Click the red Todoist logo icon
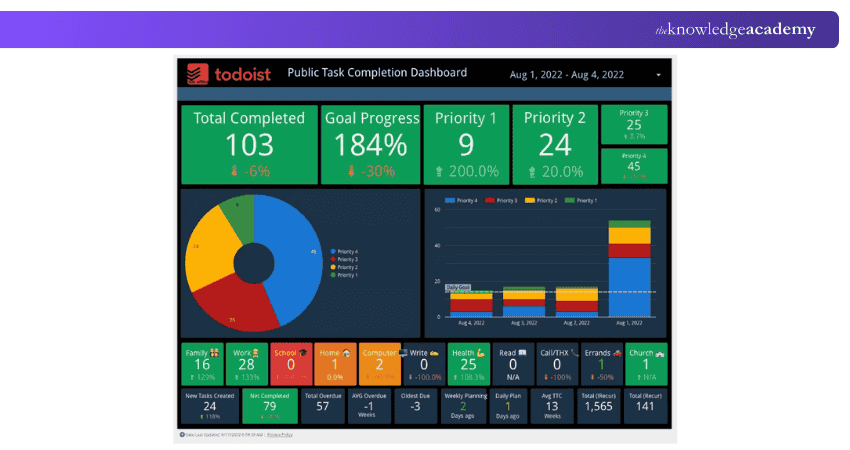This screenshot has height=450, width=850. point(197,74)
